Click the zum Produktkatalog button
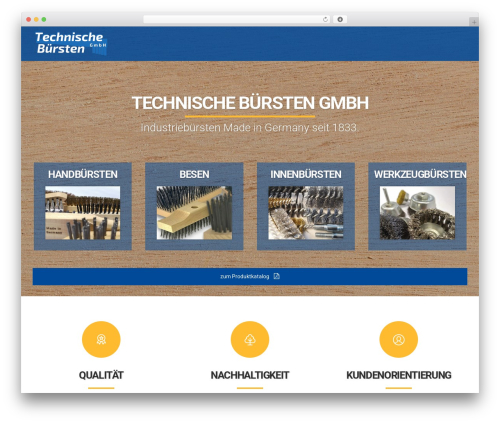This screenshot has height=423, width=500. coord(250,276)
